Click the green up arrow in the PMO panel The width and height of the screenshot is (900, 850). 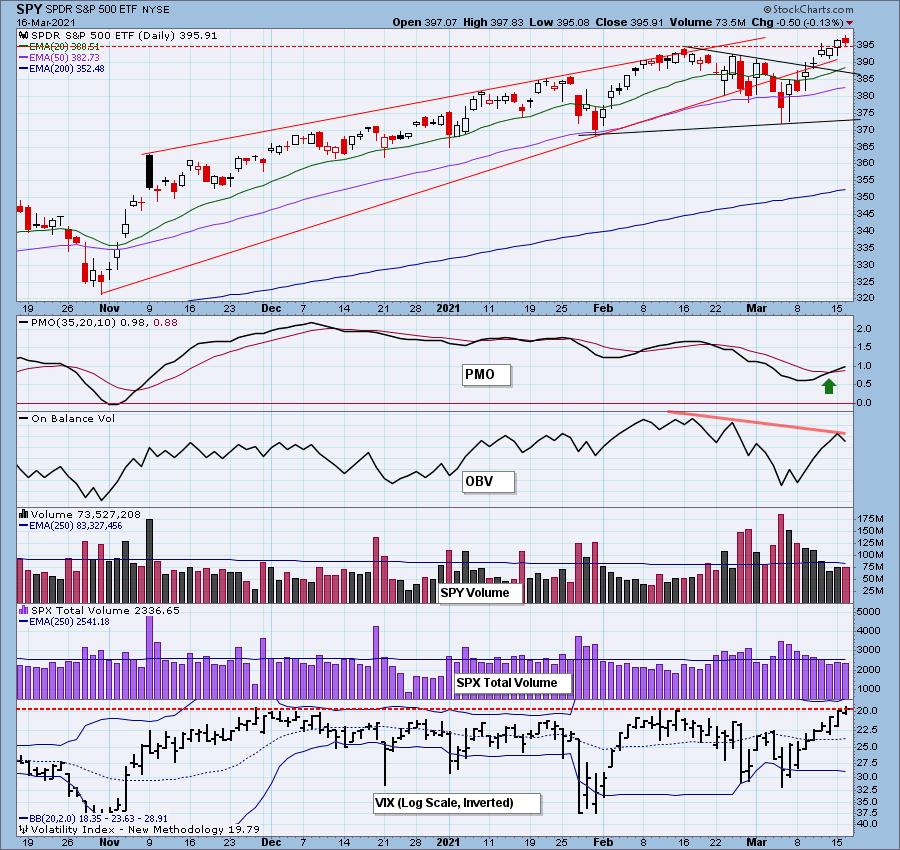pos(828,386)
